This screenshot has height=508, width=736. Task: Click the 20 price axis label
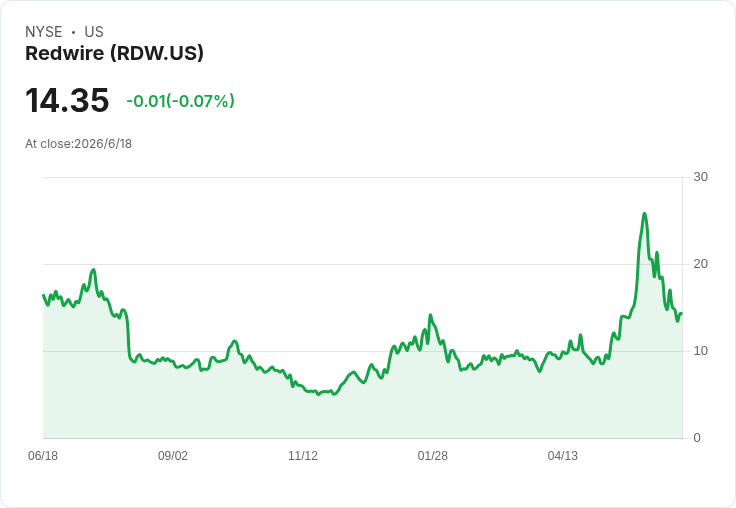pyautogui.click(x=700, y=264)
